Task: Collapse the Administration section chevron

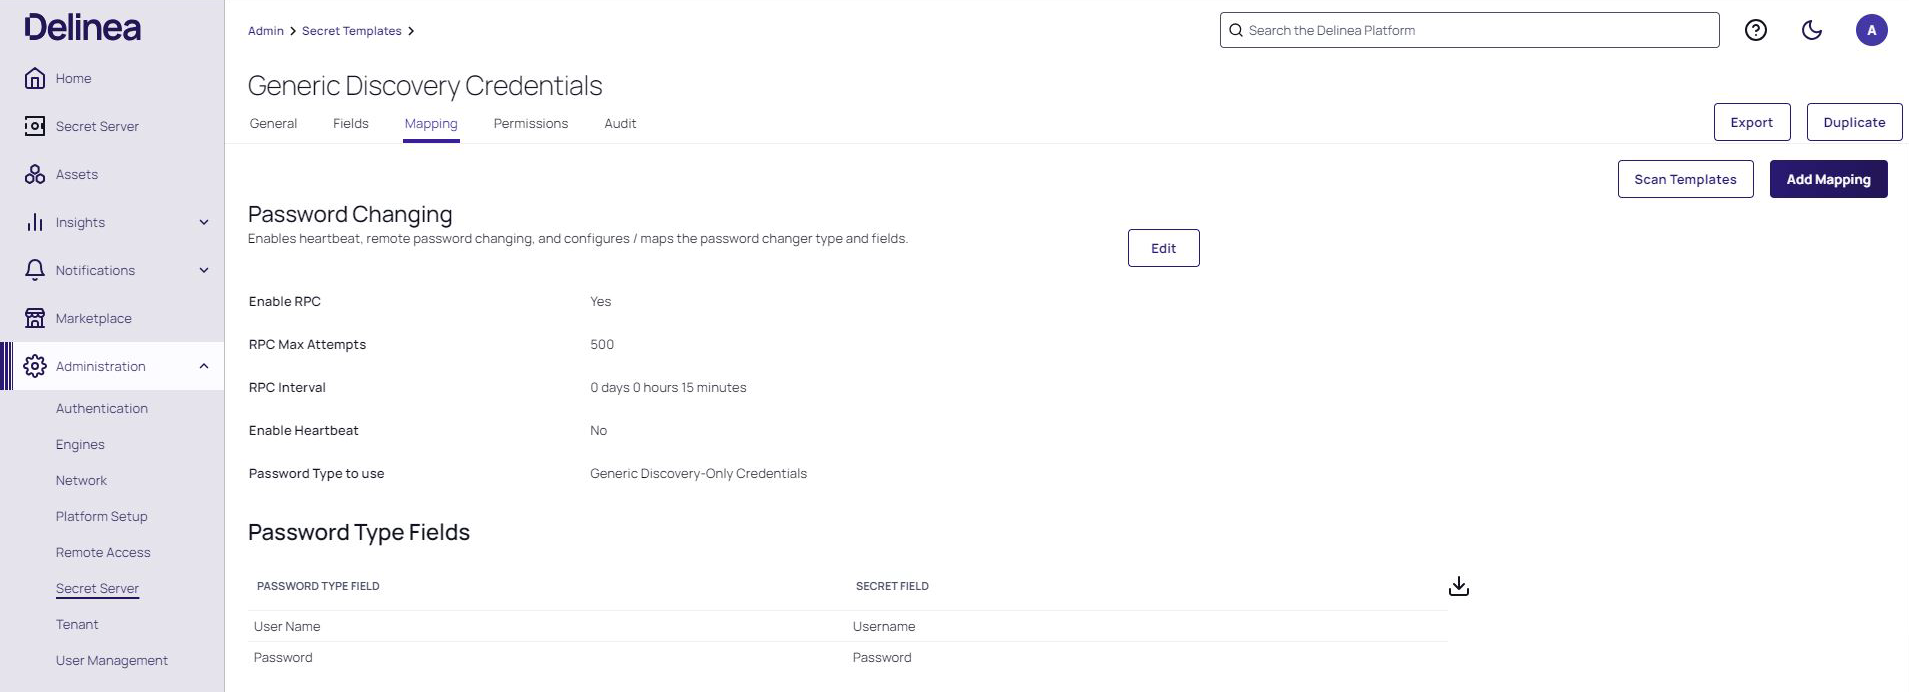Action: click(x=204, y=366)
